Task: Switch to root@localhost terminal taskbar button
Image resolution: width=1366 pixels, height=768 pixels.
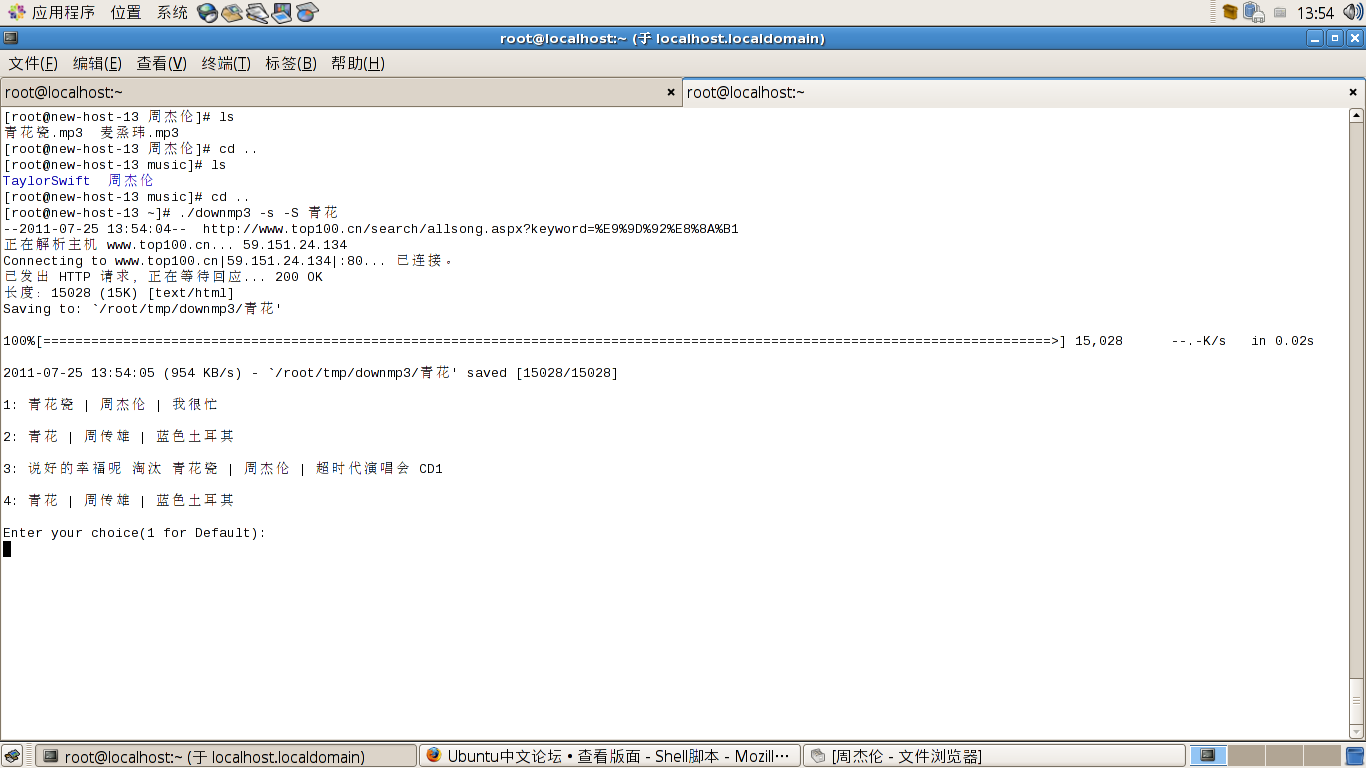Action: pyautogui.click(x=226, y=756)
